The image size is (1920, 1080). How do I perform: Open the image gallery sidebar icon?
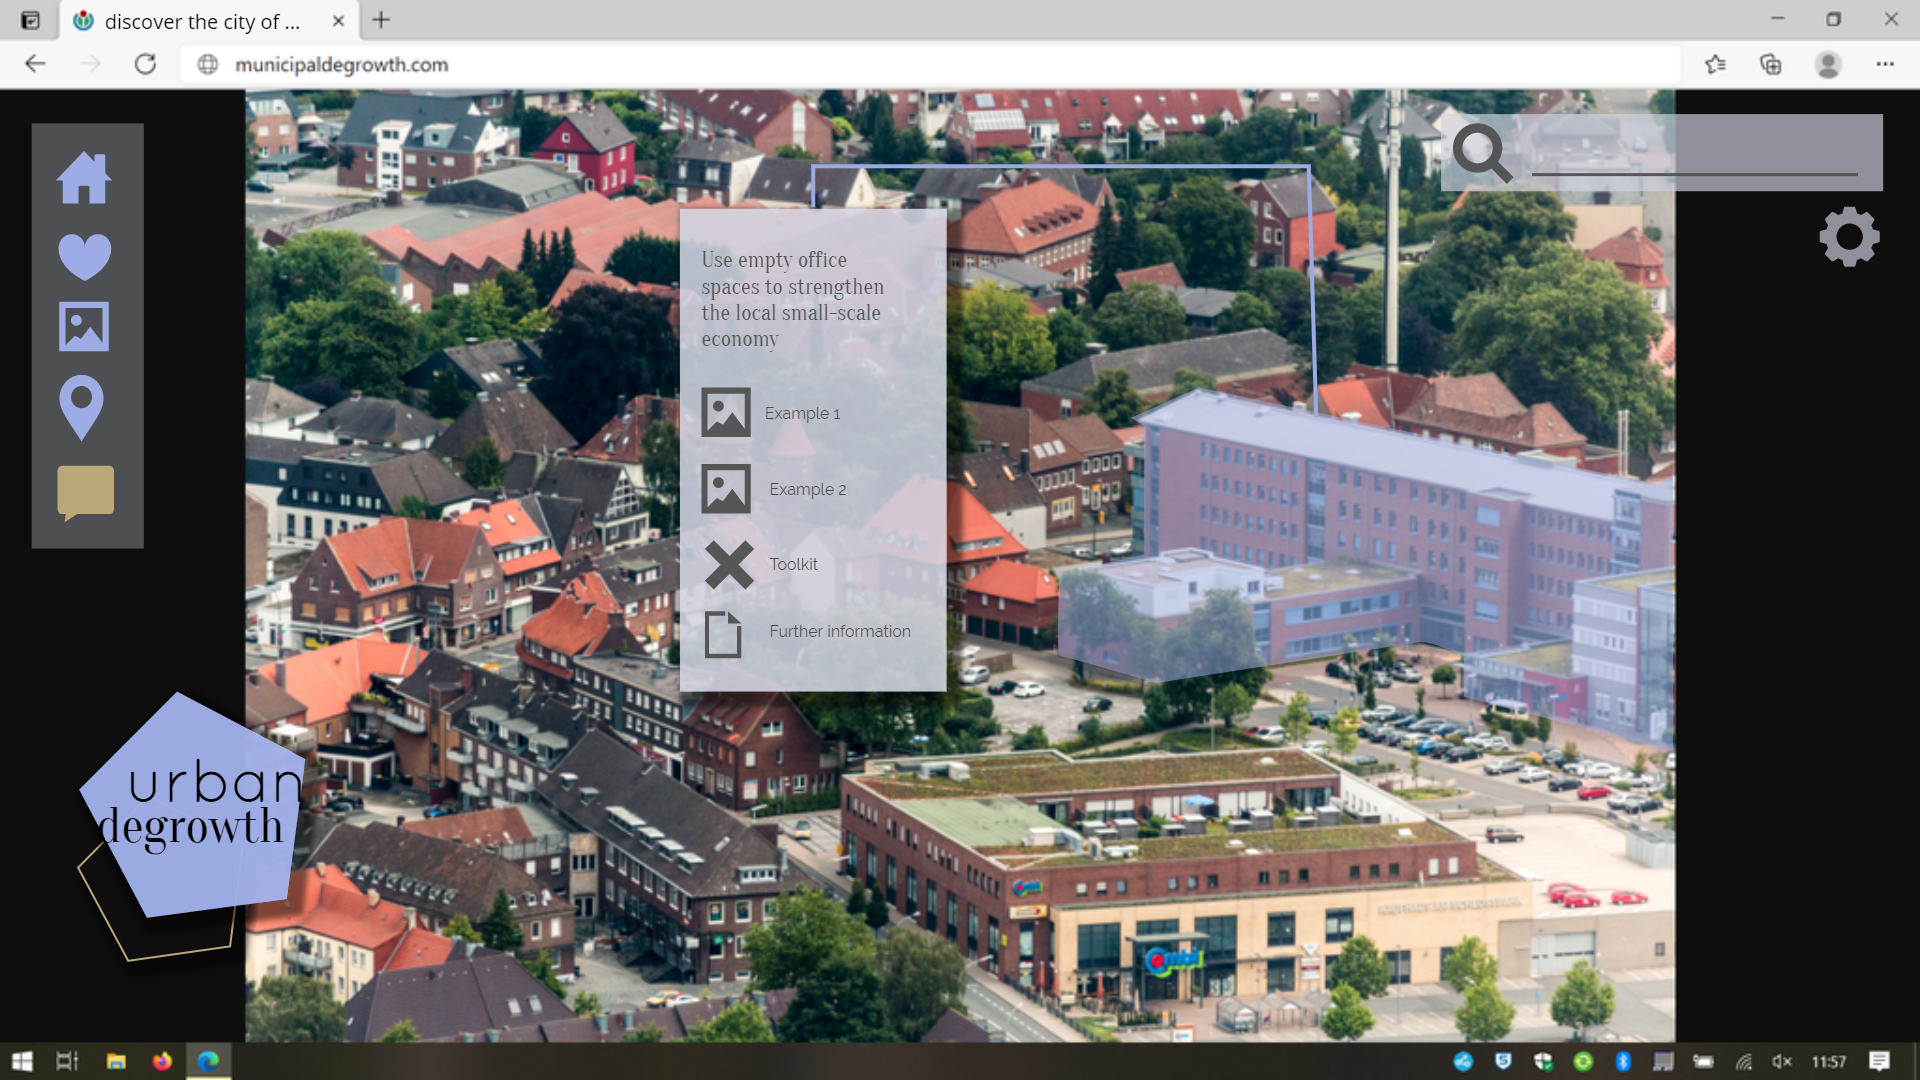point(84,327)
